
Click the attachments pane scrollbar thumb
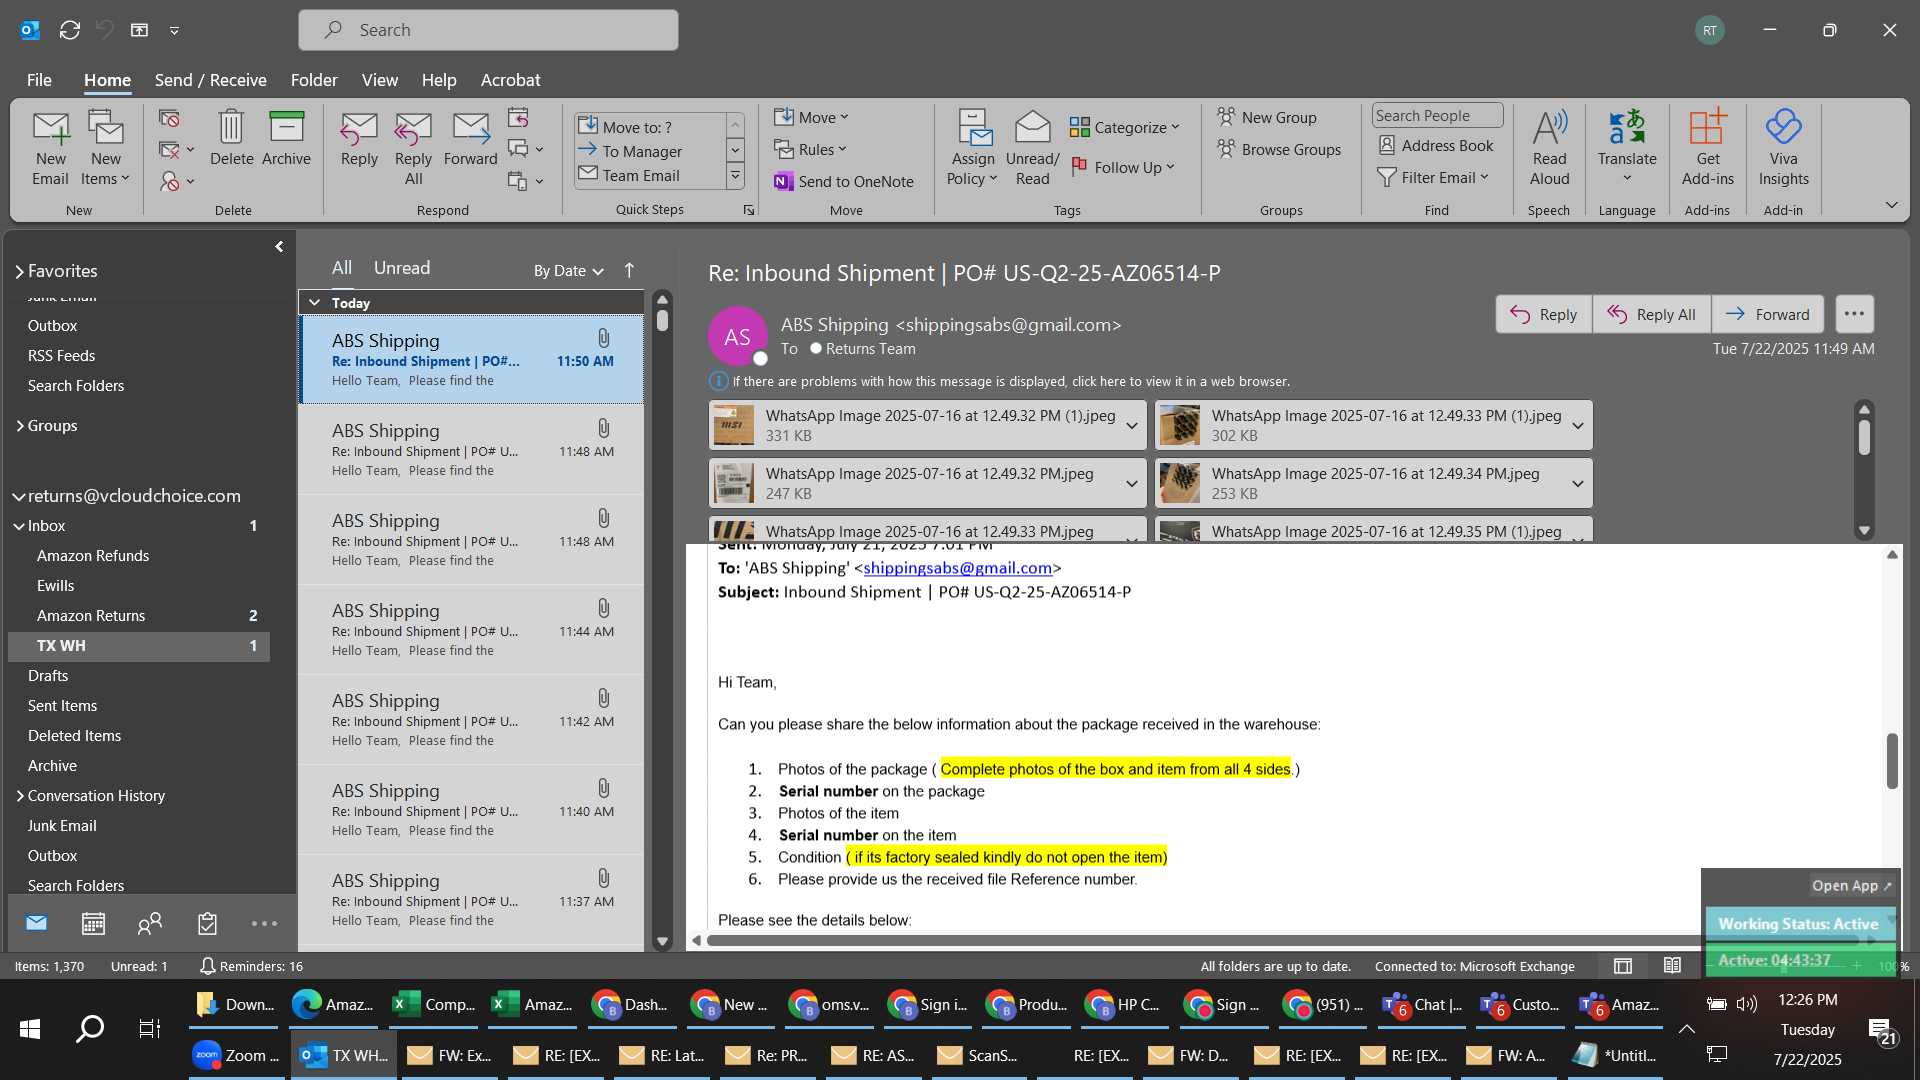coord(1864,437)
